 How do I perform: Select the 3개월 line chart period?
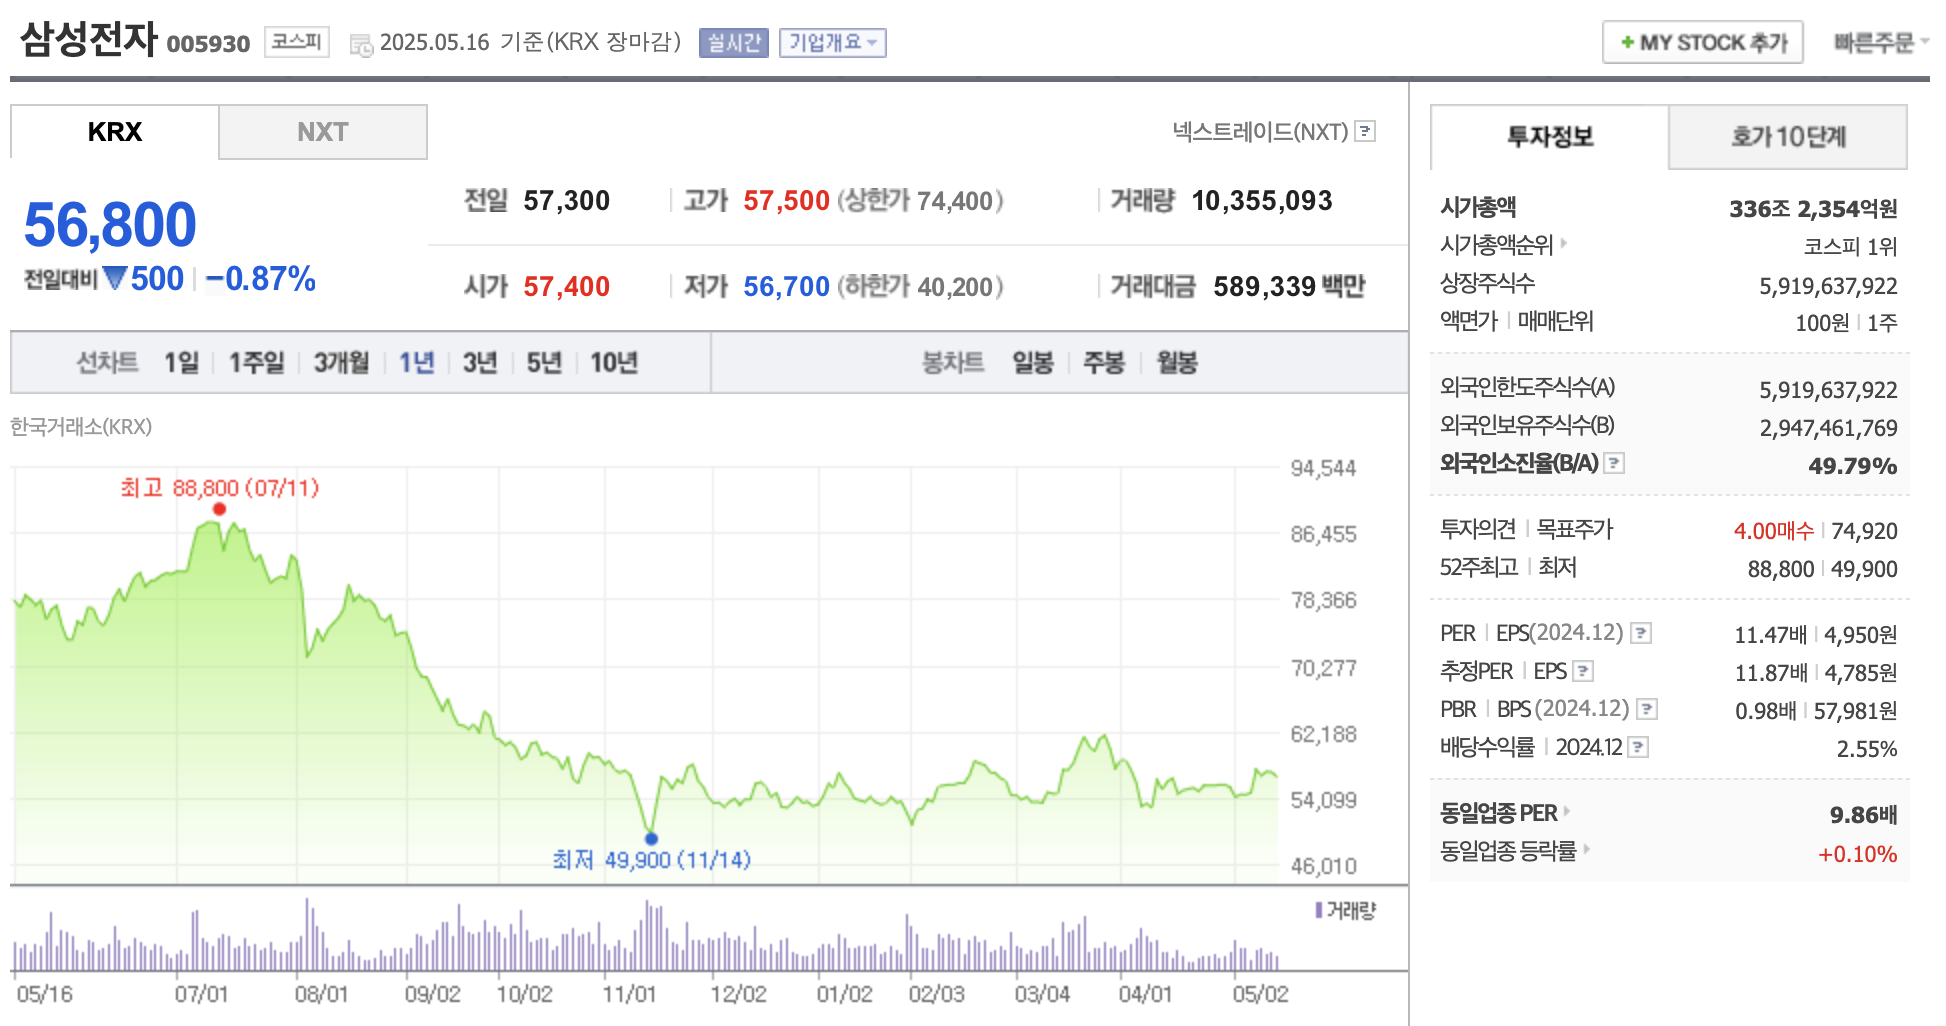point(342,362)
